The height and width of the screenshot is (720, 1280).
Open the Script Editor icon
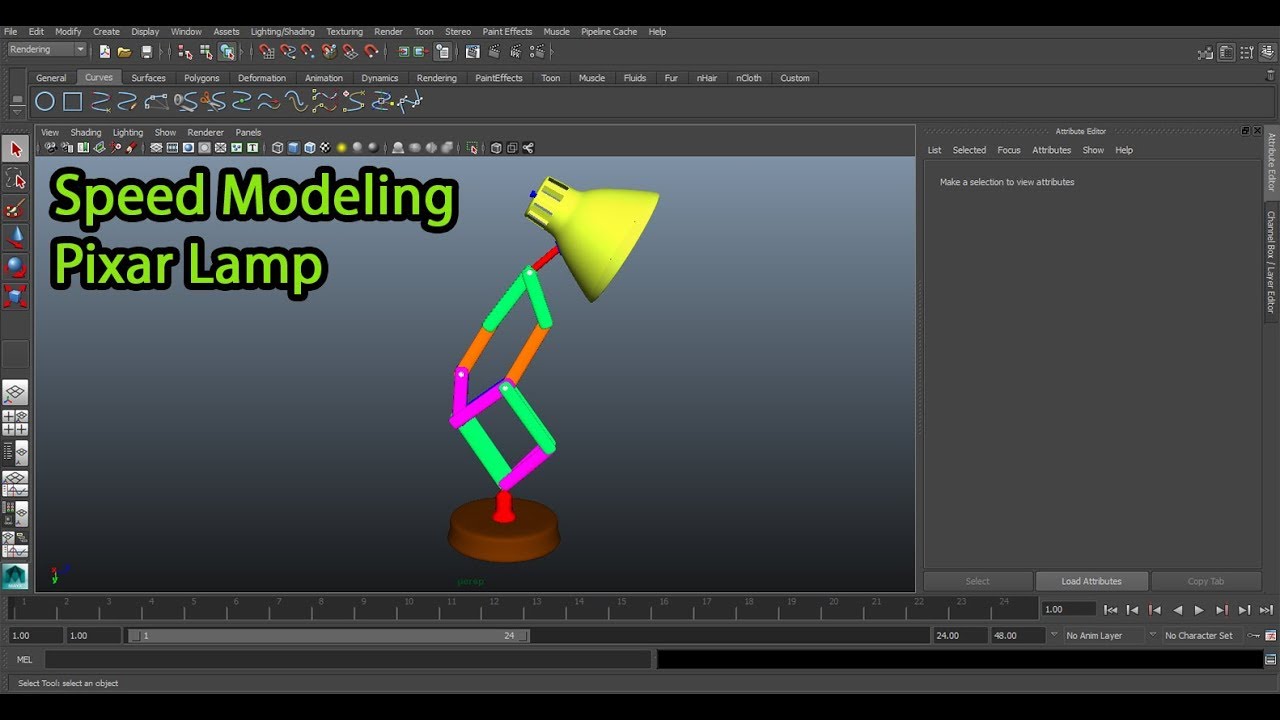(1271, 659)
